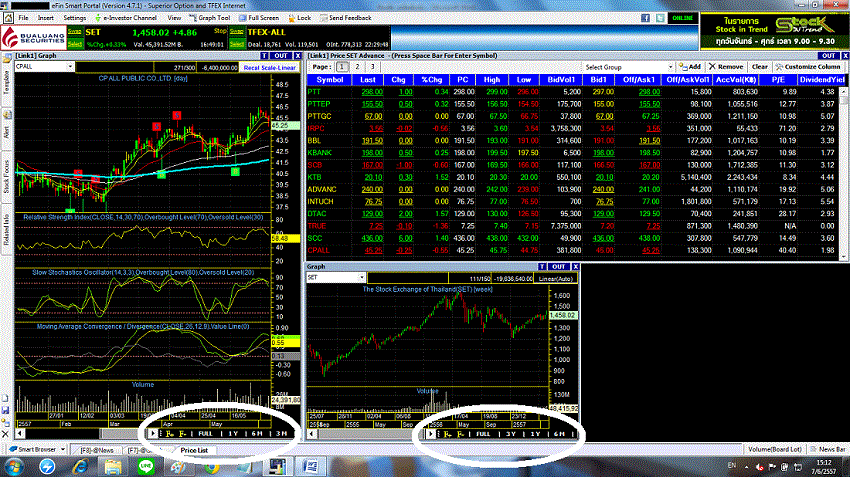Click the F+ zoom icon on SET graph
850x477 pixels.
coord(447,434)
